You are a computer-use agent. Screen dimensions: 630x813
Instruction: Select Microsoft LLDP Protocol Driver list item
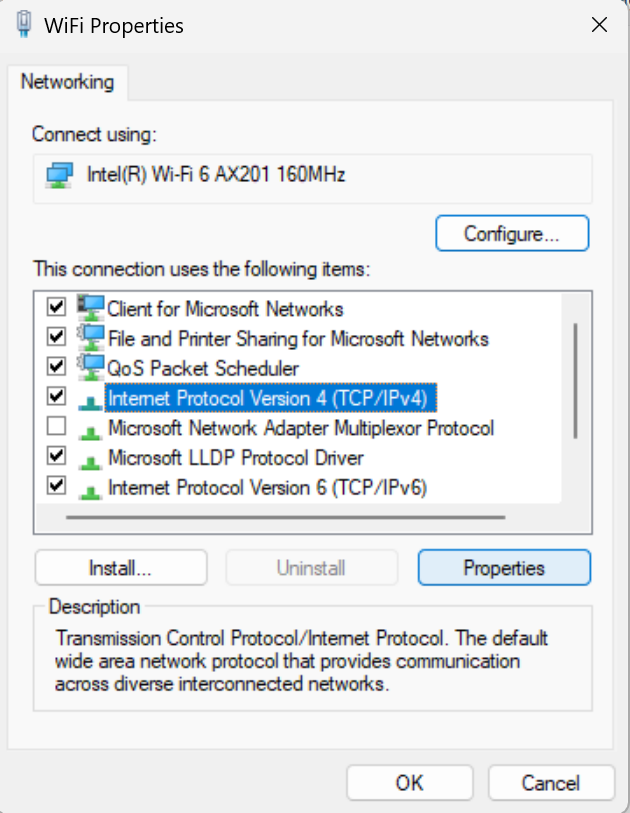[235, 458]
